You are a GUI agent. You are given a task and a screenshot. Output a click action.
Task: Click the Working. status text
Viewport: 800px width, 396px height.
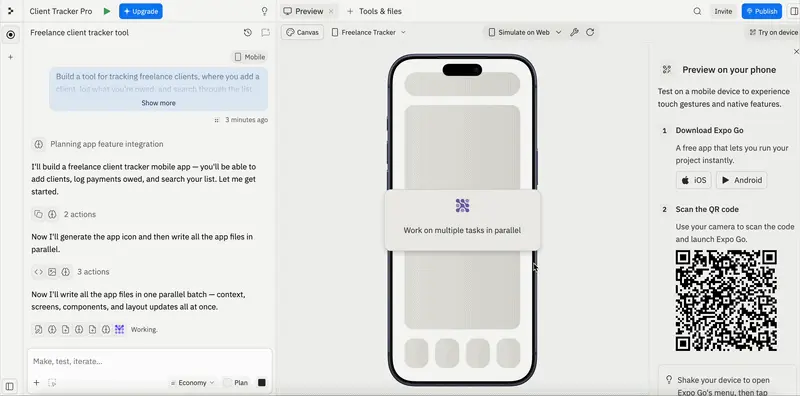pos(144,330)
